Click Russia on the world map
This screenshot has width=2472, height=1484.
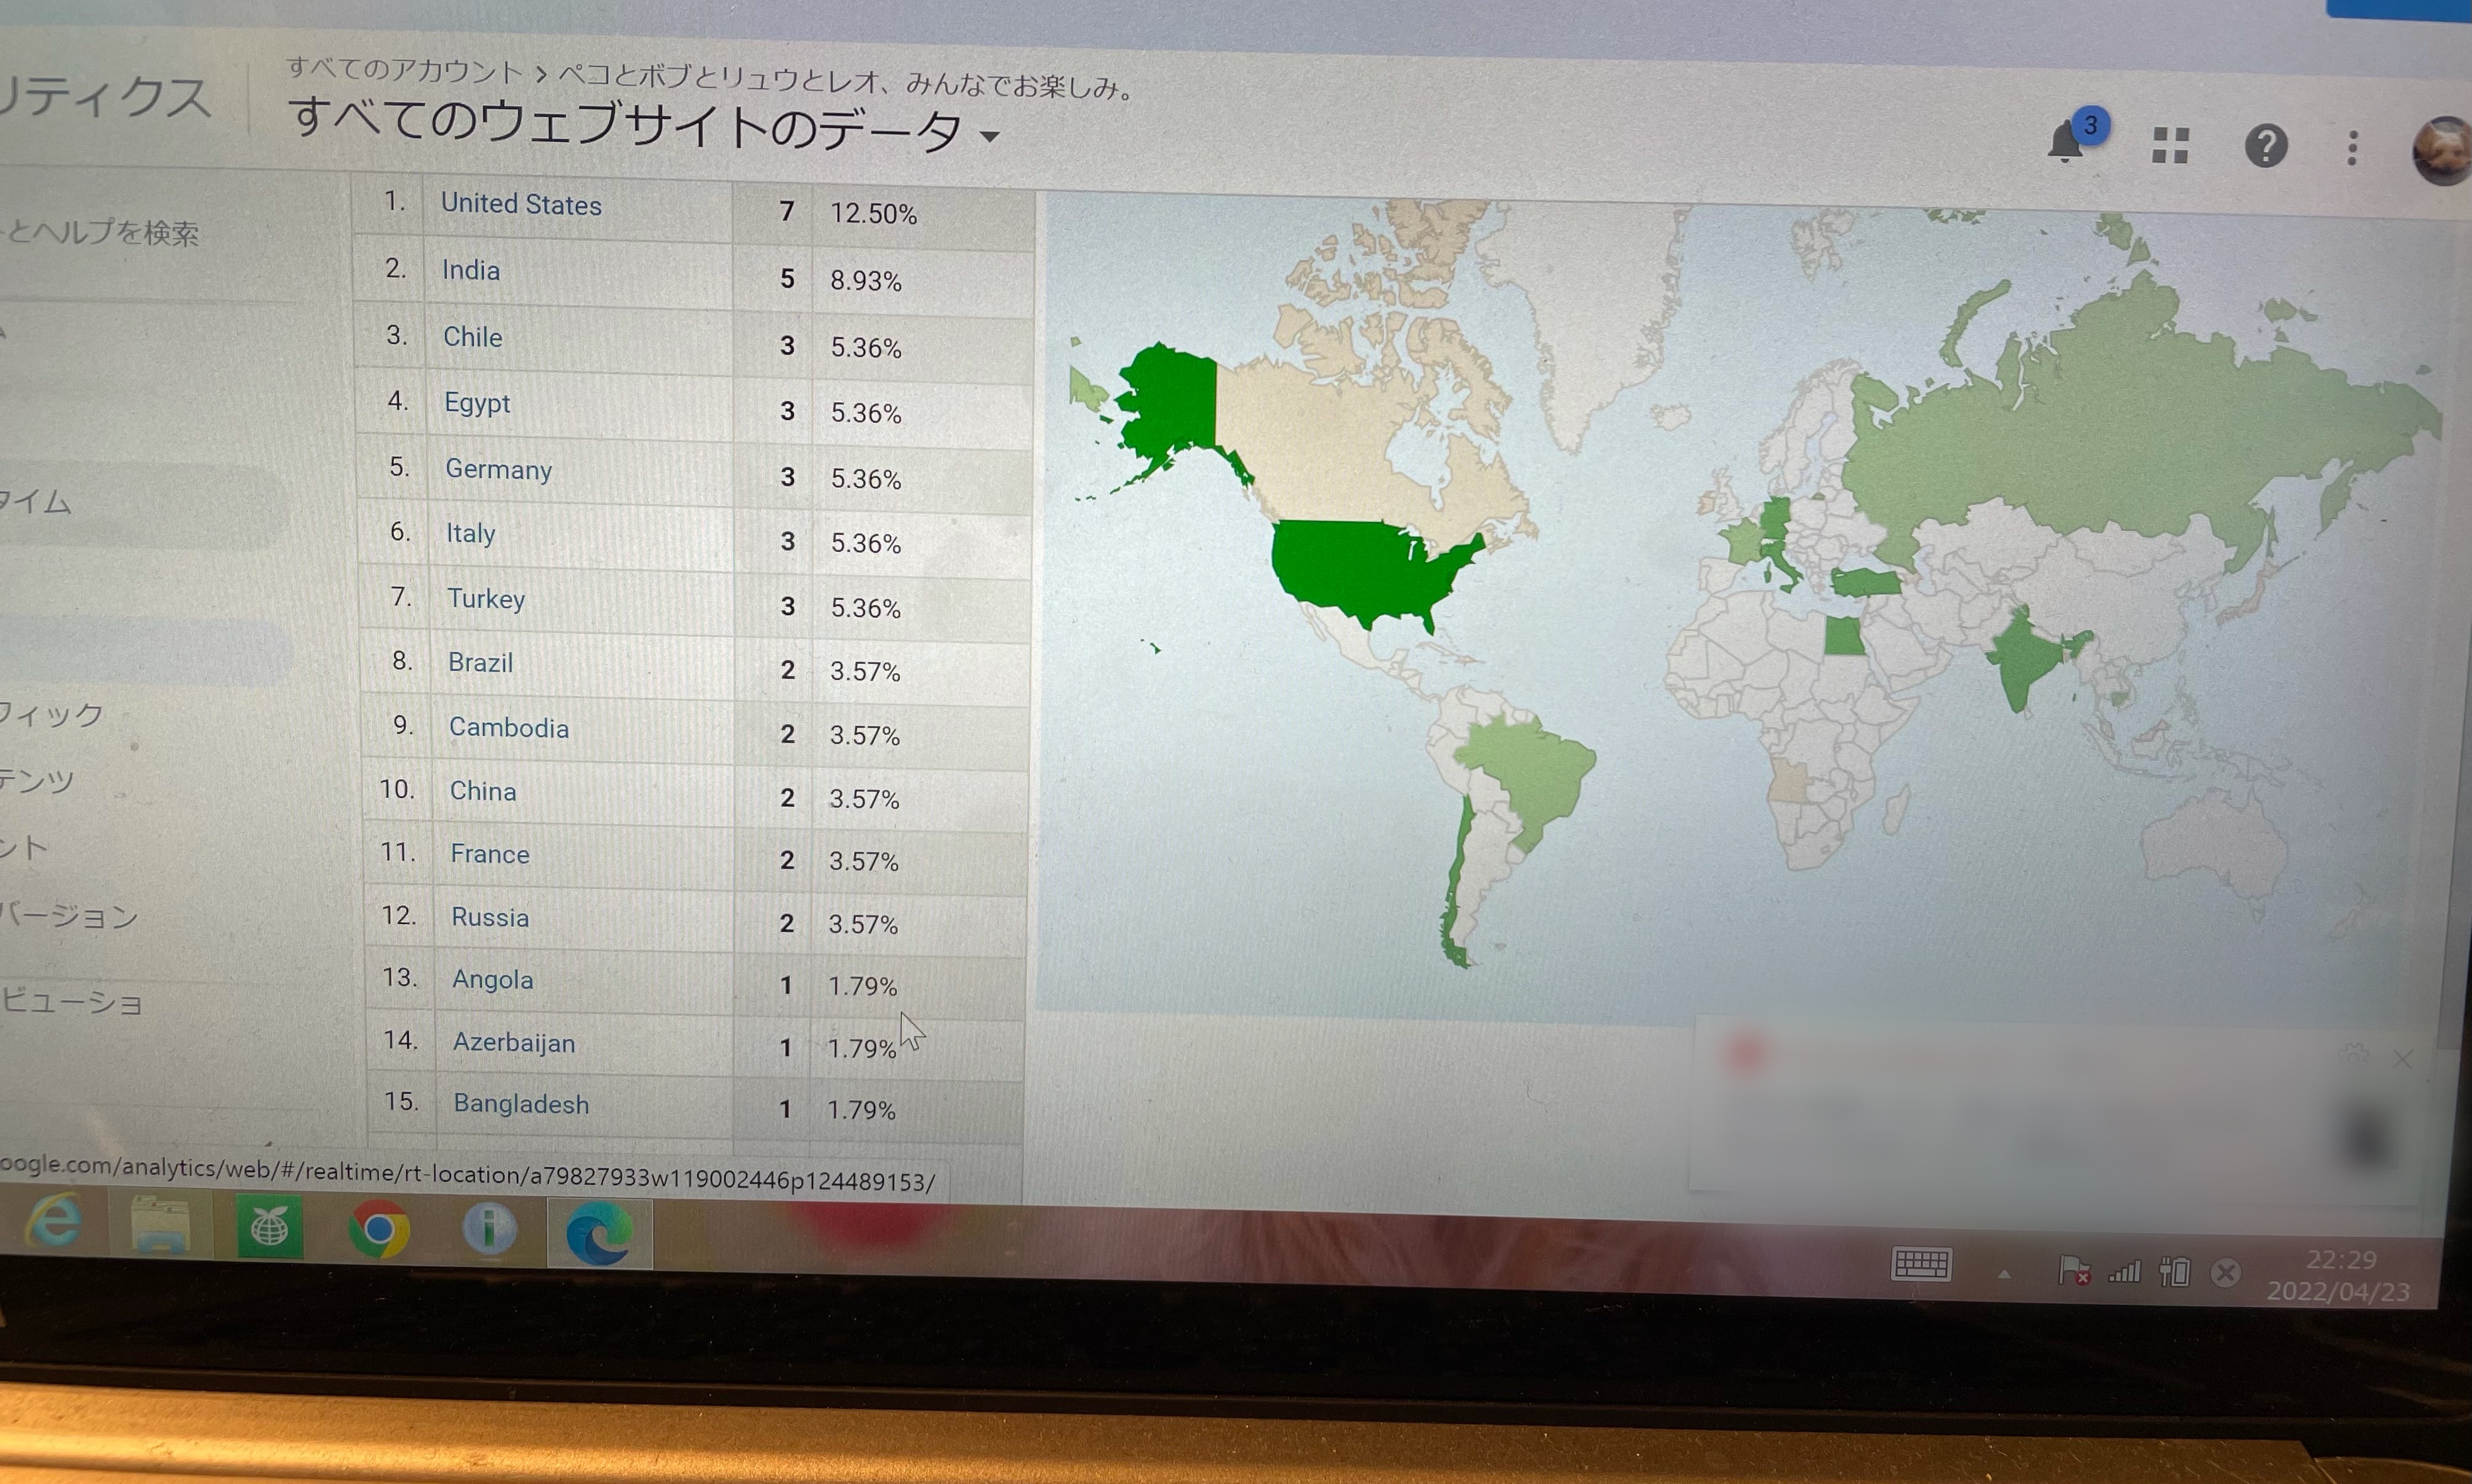tap(2100, 440)
